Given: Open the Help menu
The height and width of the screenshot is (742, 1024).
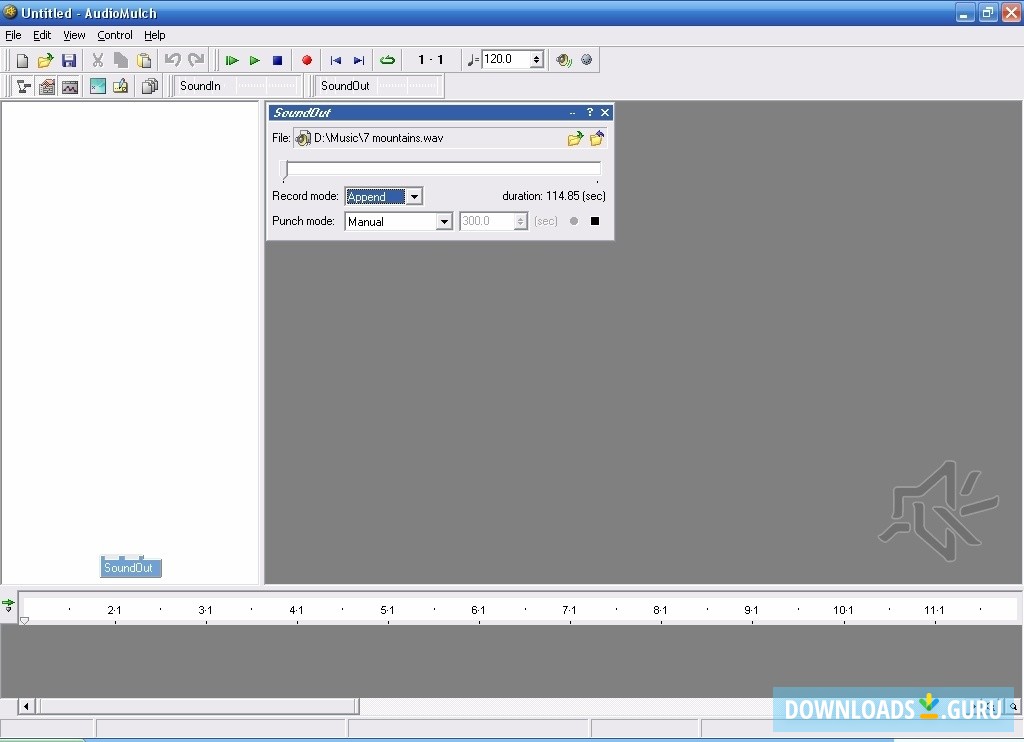Looking at the screenshot, I should click(x=155, y=35).
